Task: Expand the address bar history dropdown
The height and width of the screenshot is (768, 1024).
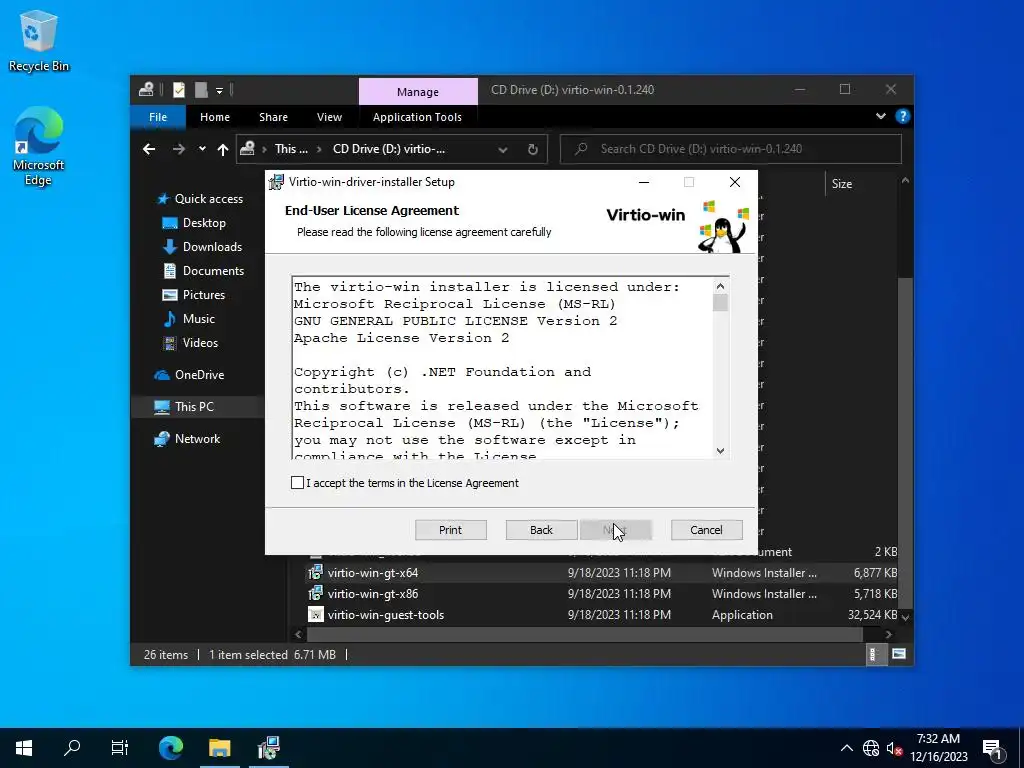Action: click(x=503, y=150)
